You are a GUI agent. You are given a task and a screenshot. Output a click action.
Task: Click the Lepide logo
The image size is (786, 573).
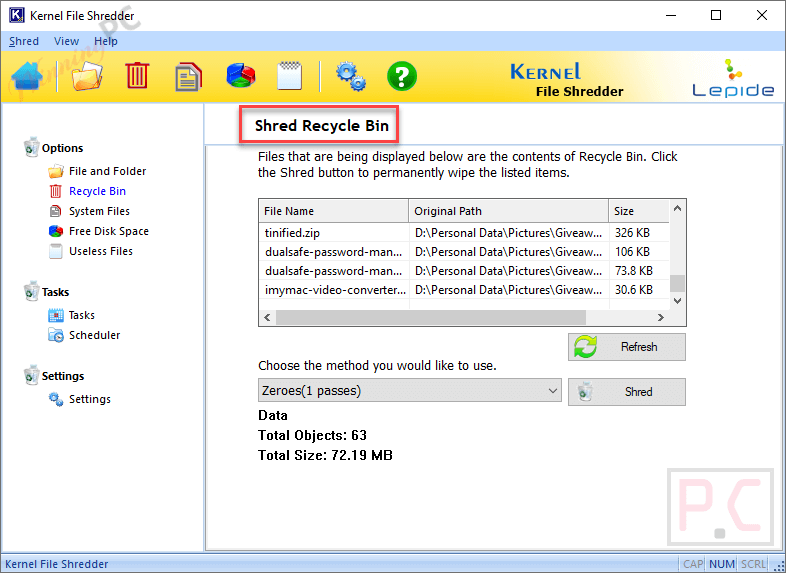[733, 78]
